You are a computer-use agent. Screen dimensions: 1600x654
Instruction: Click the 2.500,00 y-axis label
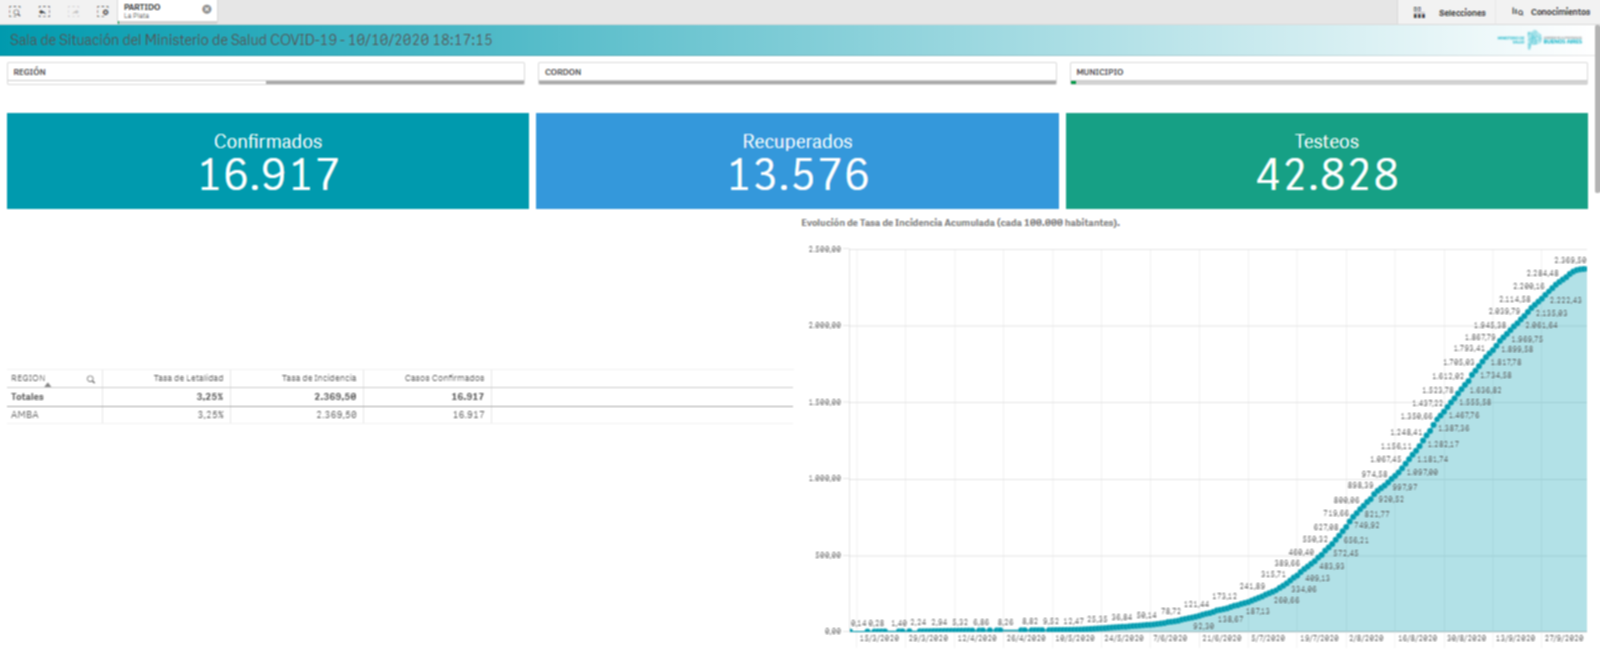click(x=824, y=249)
